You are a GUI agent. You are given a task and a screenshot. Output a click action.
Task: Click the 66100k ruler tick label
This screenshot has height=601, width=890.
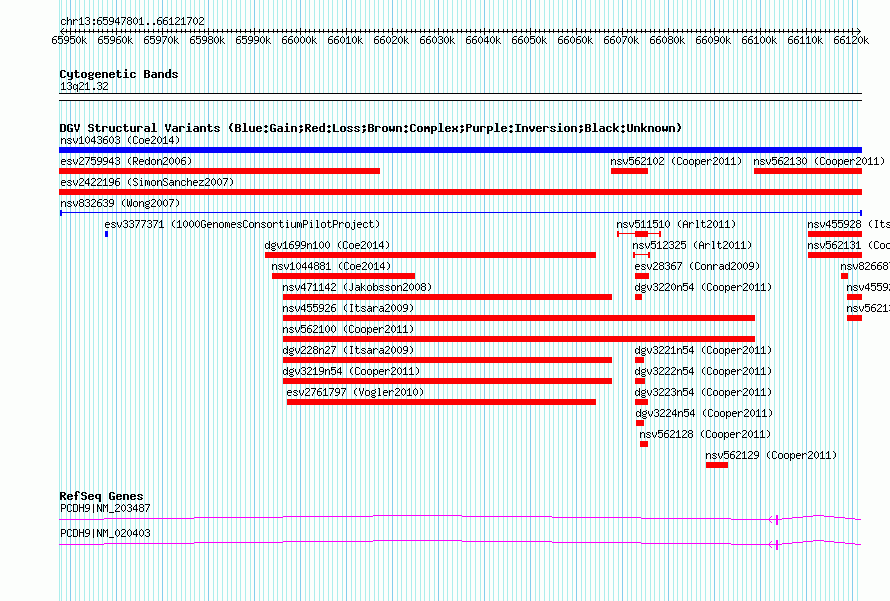[759, 40]
